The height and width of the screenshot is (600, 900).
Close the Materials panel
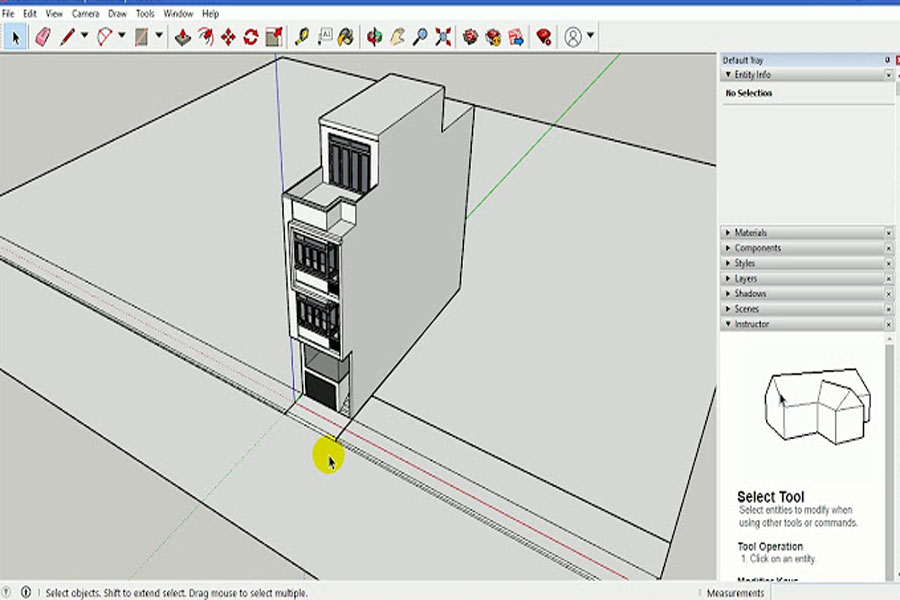pyautogui.click(x=889, y=233)
